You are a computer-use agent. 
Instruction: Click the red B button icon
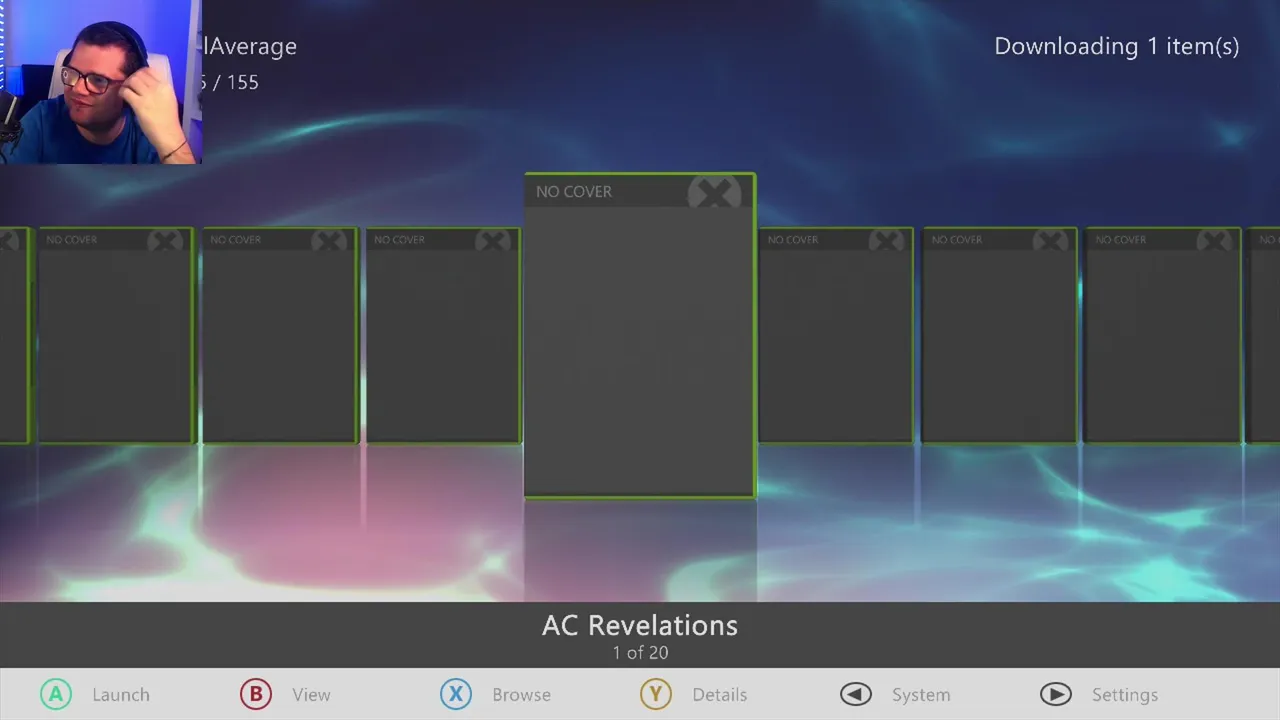(256, 694)
